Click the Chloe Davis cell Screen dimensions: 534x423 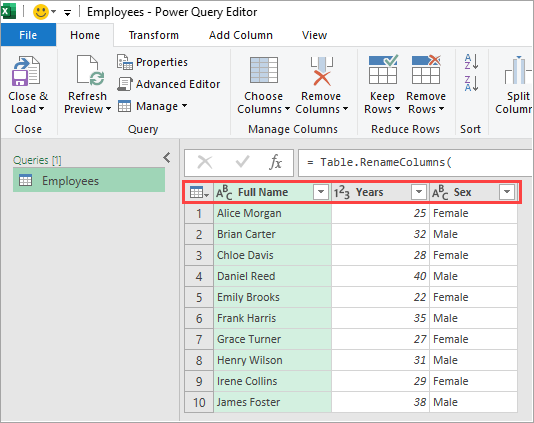point(272,255)
